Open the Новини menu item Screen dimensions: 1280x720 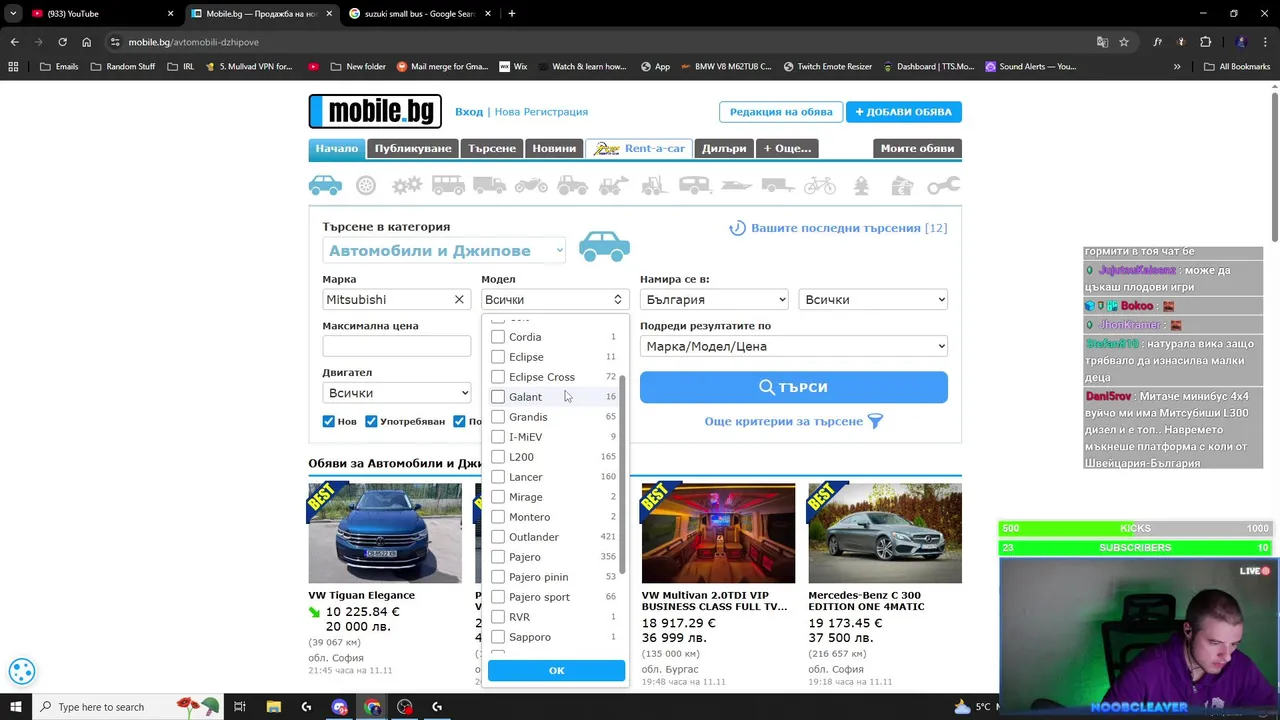554,148
